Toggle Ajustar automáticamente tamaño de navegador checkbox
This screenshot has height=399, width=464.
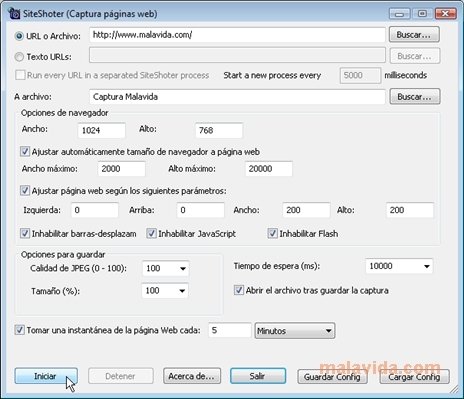click(25, 152)
